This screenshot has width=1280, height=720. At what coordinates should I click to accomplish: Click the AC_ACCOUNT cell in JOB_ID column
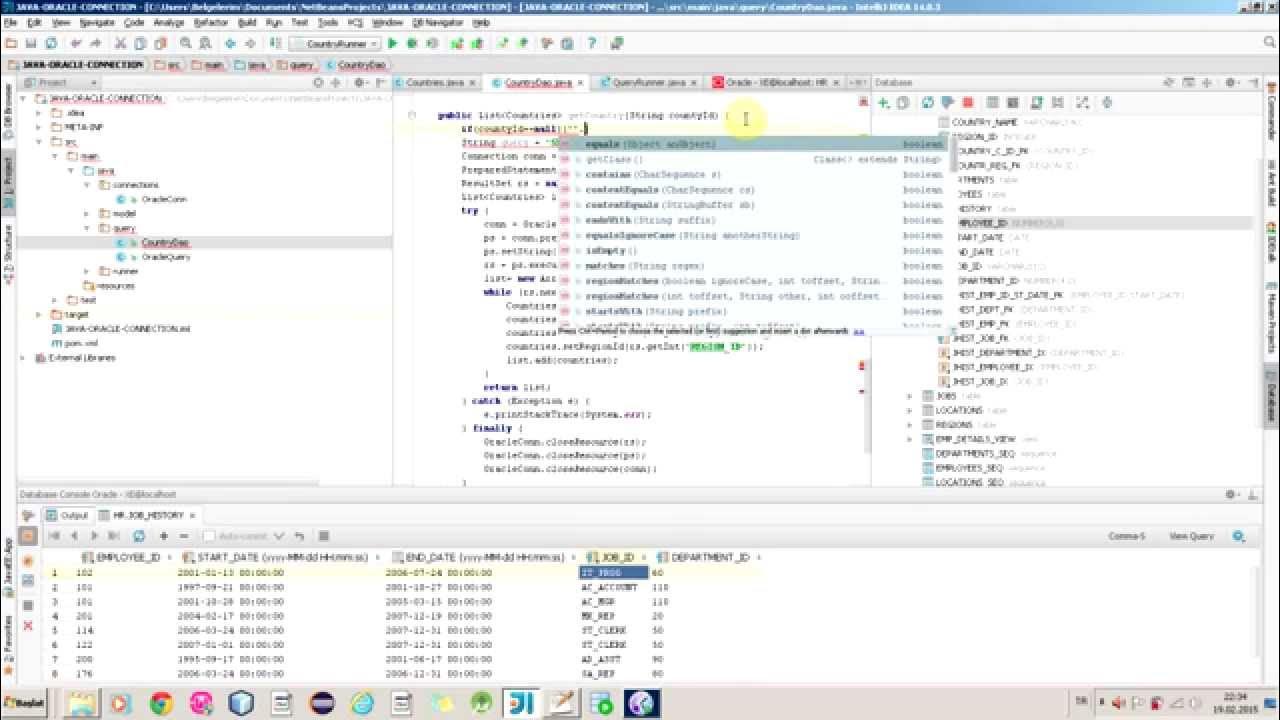[x=609, y=587]
